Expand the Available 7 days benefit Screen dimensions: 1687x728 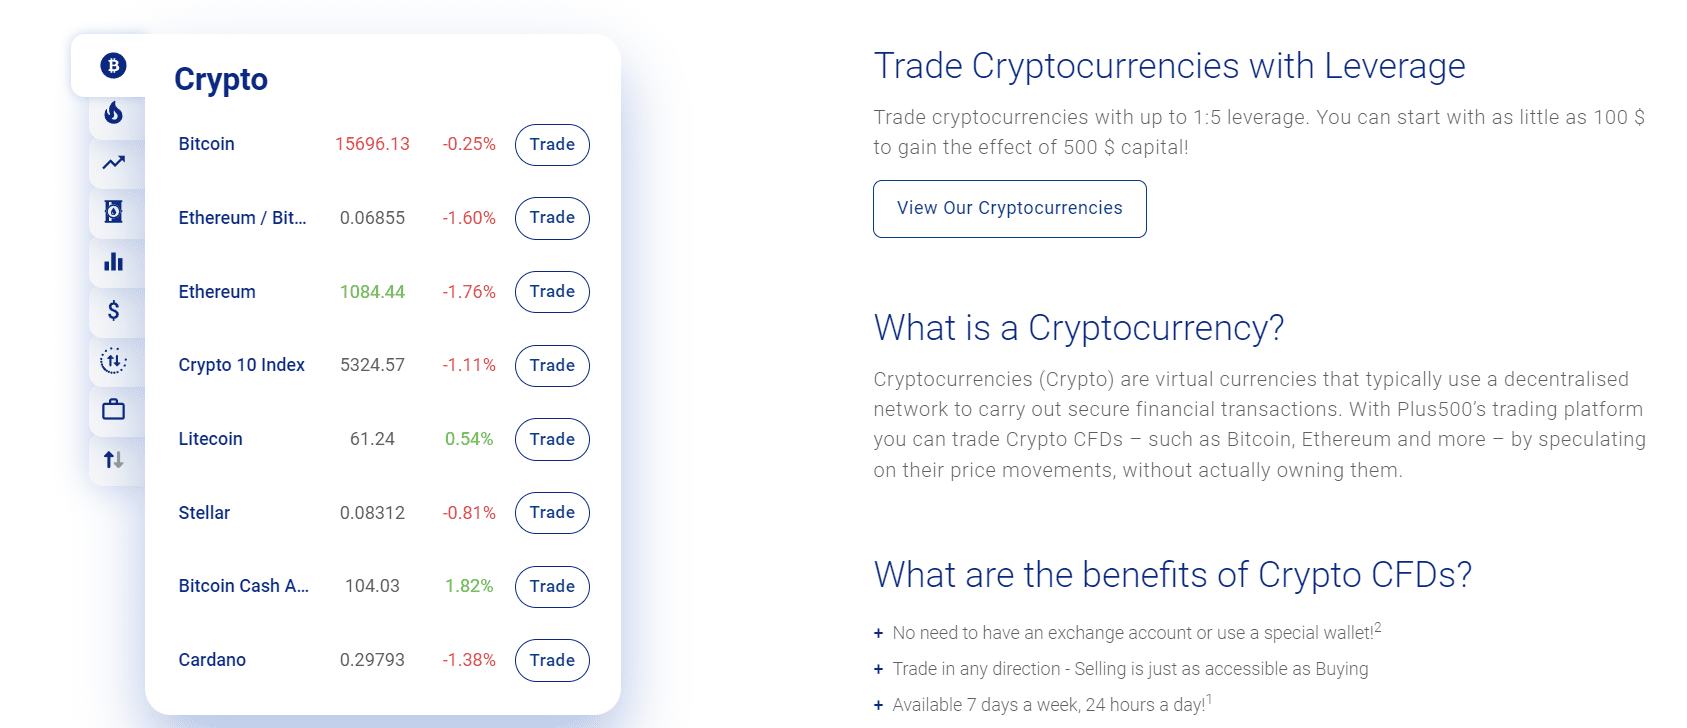point(877,703)
